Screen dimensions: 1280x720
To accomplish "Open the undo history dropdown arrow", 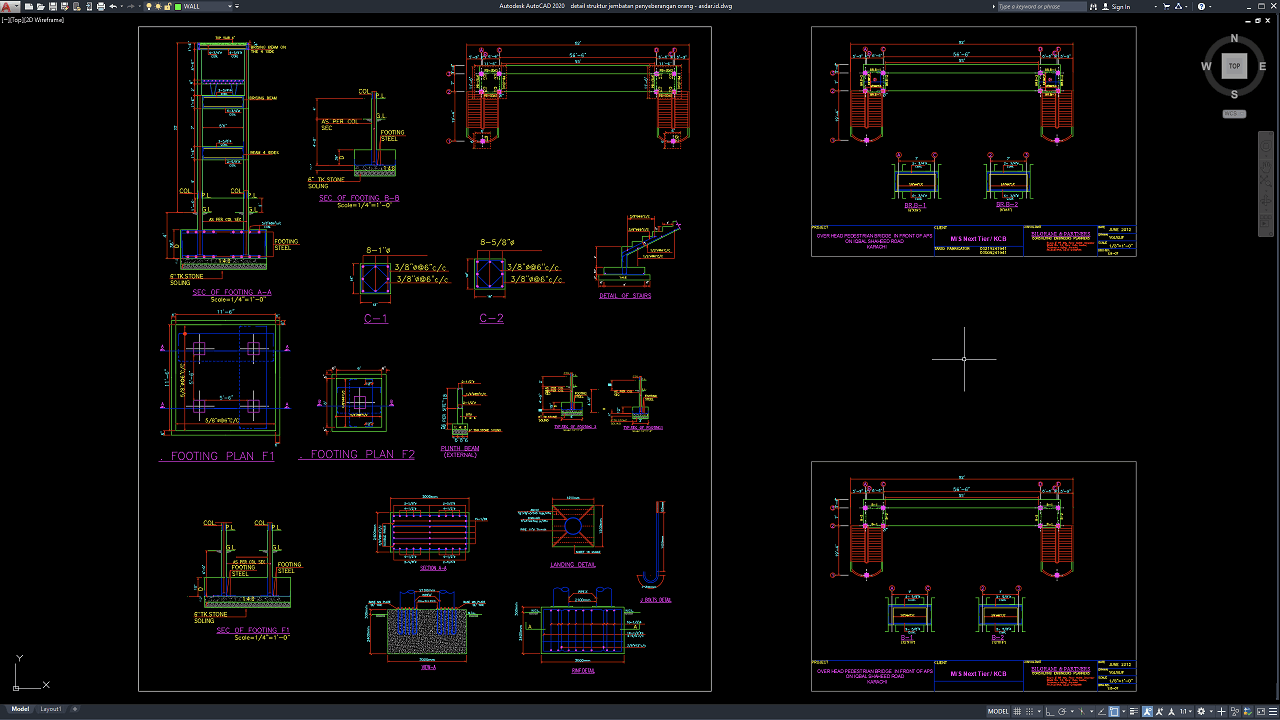I will pos(122,6).
